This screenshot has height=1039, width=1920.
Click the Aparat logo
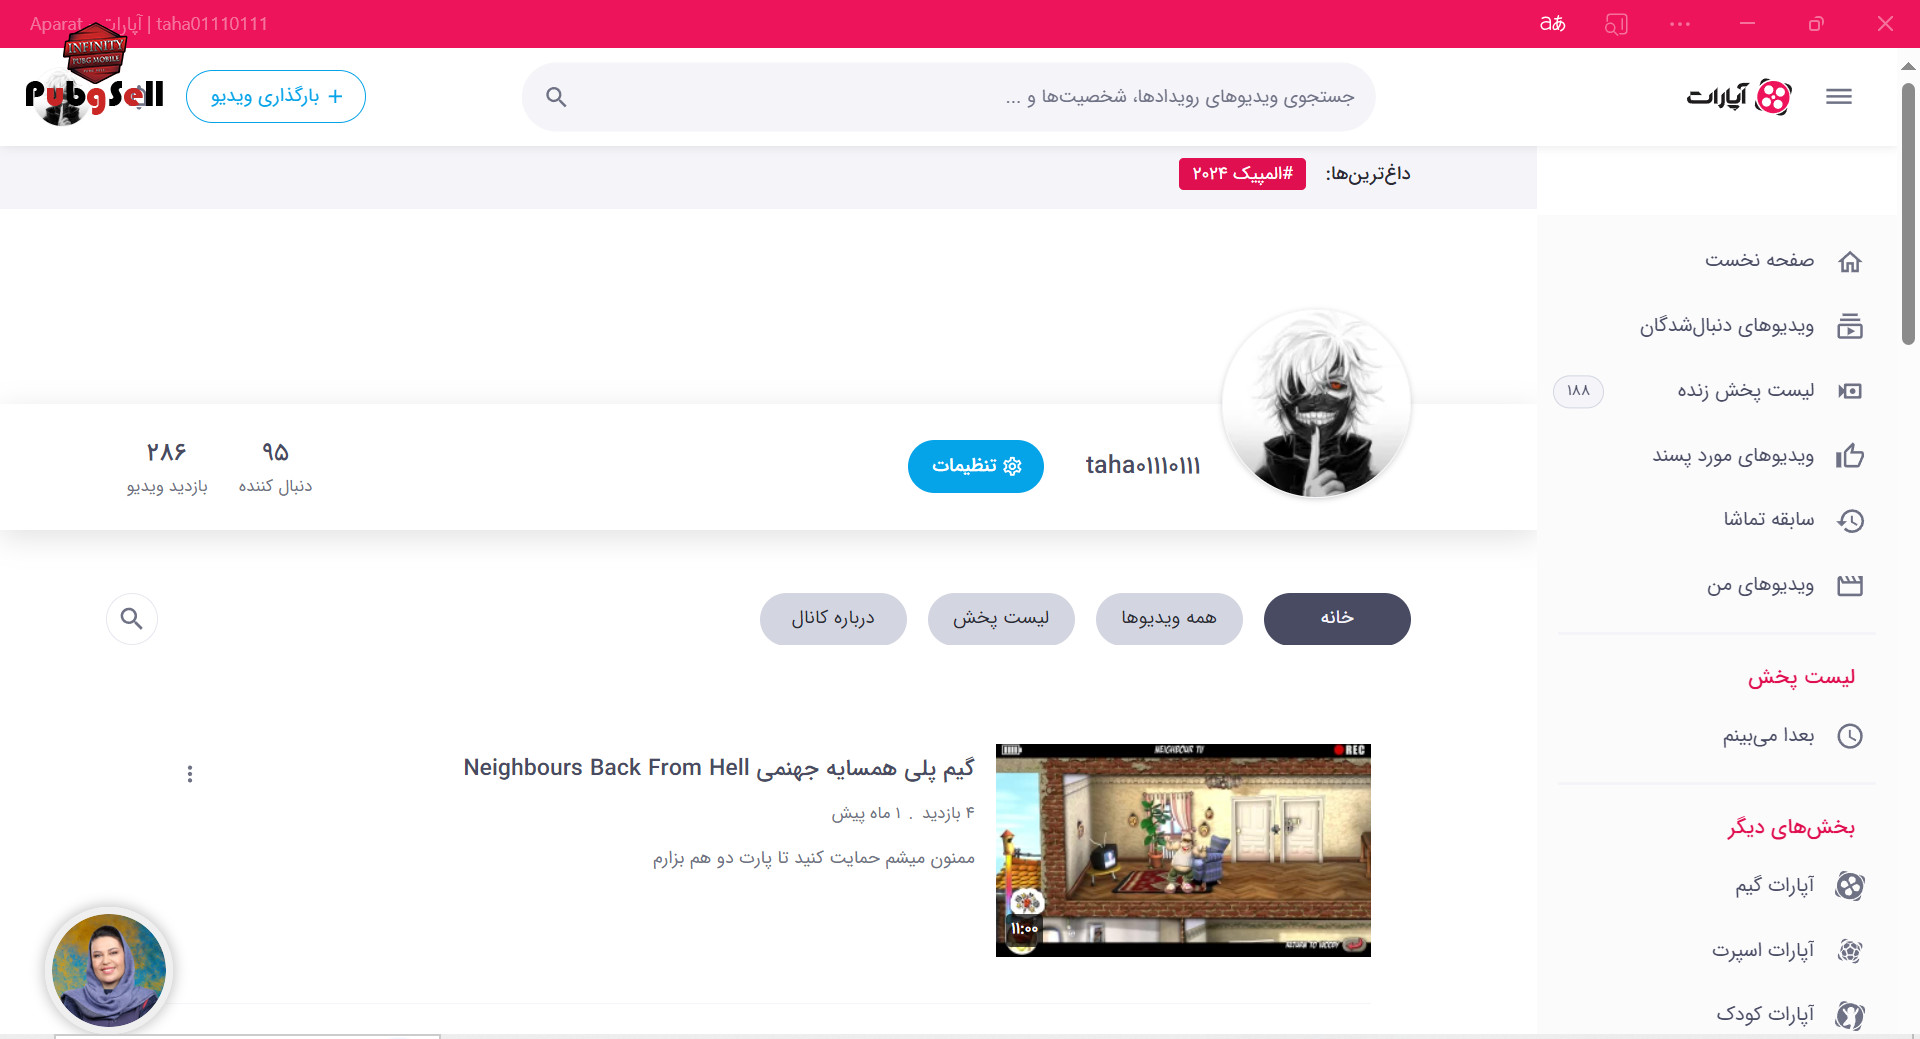point(1739,97)
